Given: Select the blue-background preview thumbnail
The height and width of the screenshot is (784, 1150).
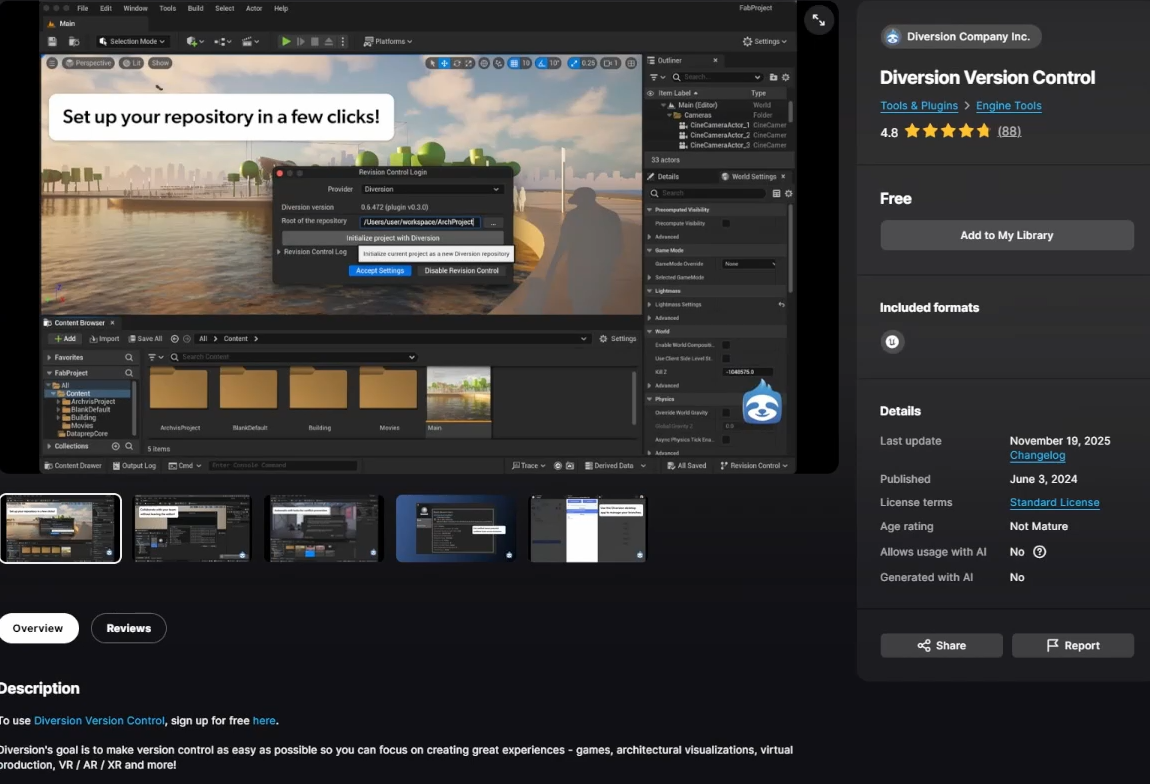Looking at the screenshot, I should 456,528.
